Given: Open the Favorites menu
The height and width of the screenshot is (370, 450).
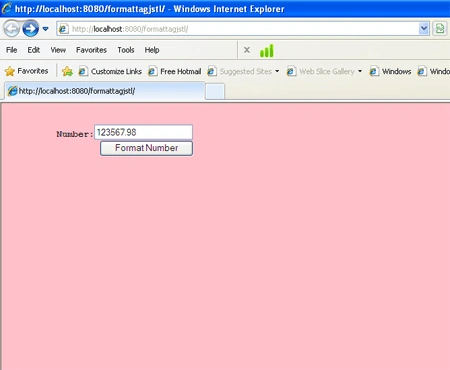Looking at the screenshot, I should click(91, 50).
